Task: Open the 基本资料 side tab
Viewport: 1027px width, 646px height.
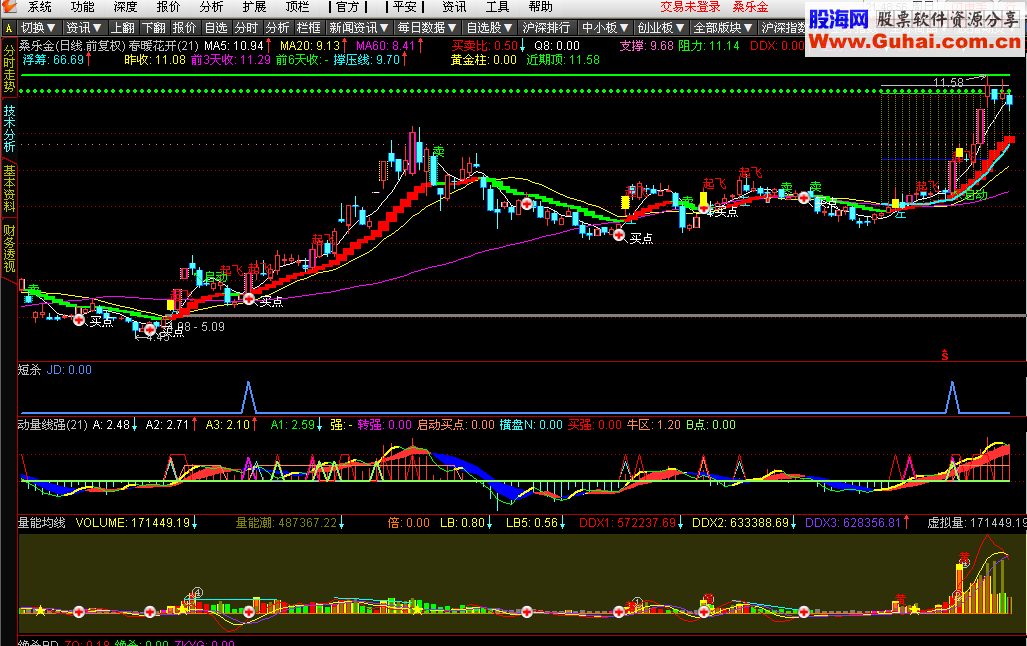Action: pos(9,189)
